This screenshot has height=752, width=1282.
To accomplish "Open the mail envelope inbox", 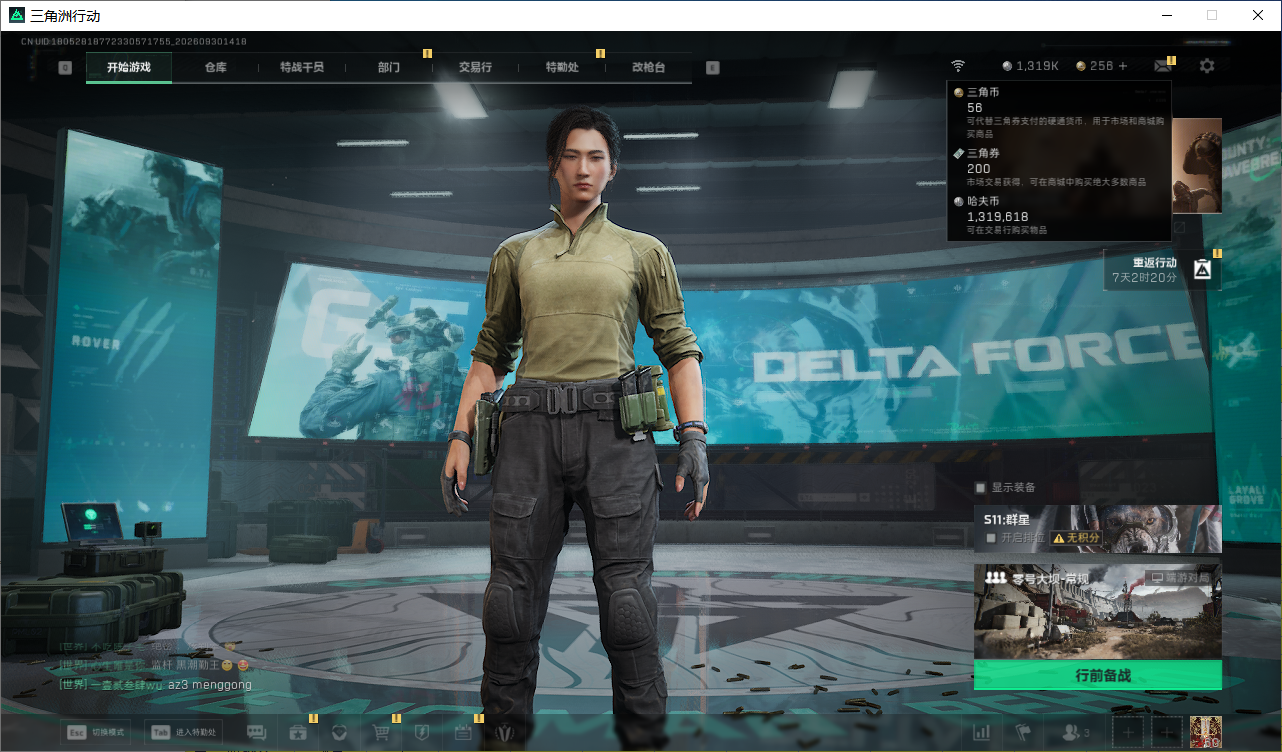I will 1162,66.
